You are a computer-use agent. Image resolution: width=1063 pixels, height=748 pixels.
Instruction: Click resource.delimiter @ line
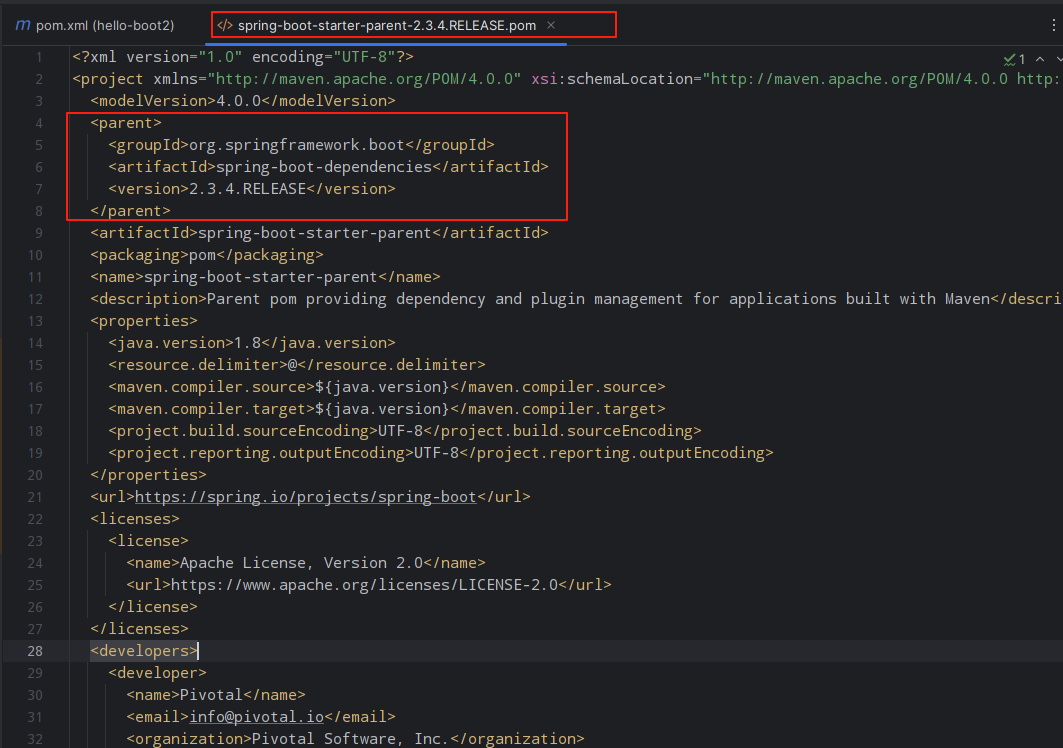(297, 365)
